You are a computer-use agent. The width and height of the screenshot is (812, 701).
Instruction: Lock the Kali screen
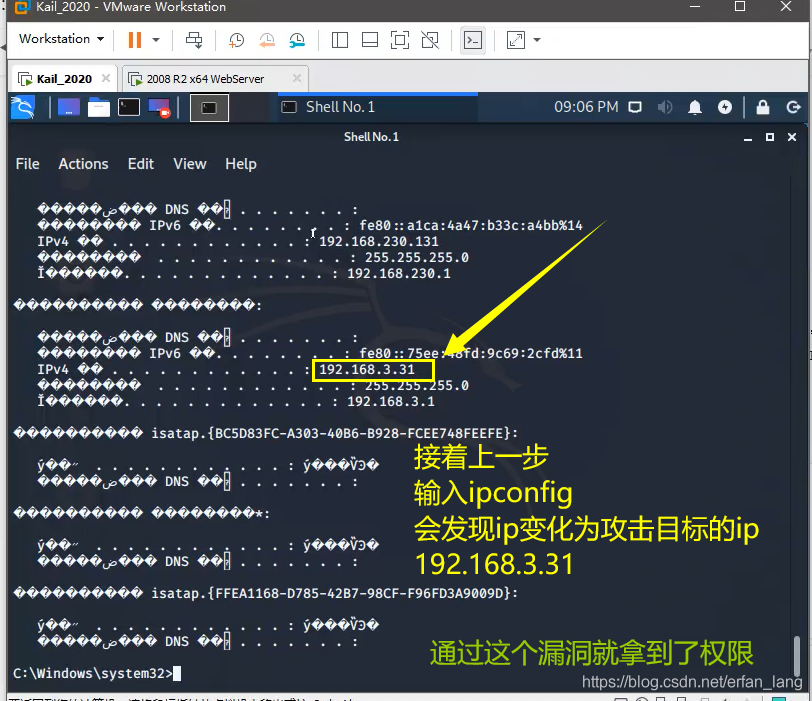pos(762,107)
